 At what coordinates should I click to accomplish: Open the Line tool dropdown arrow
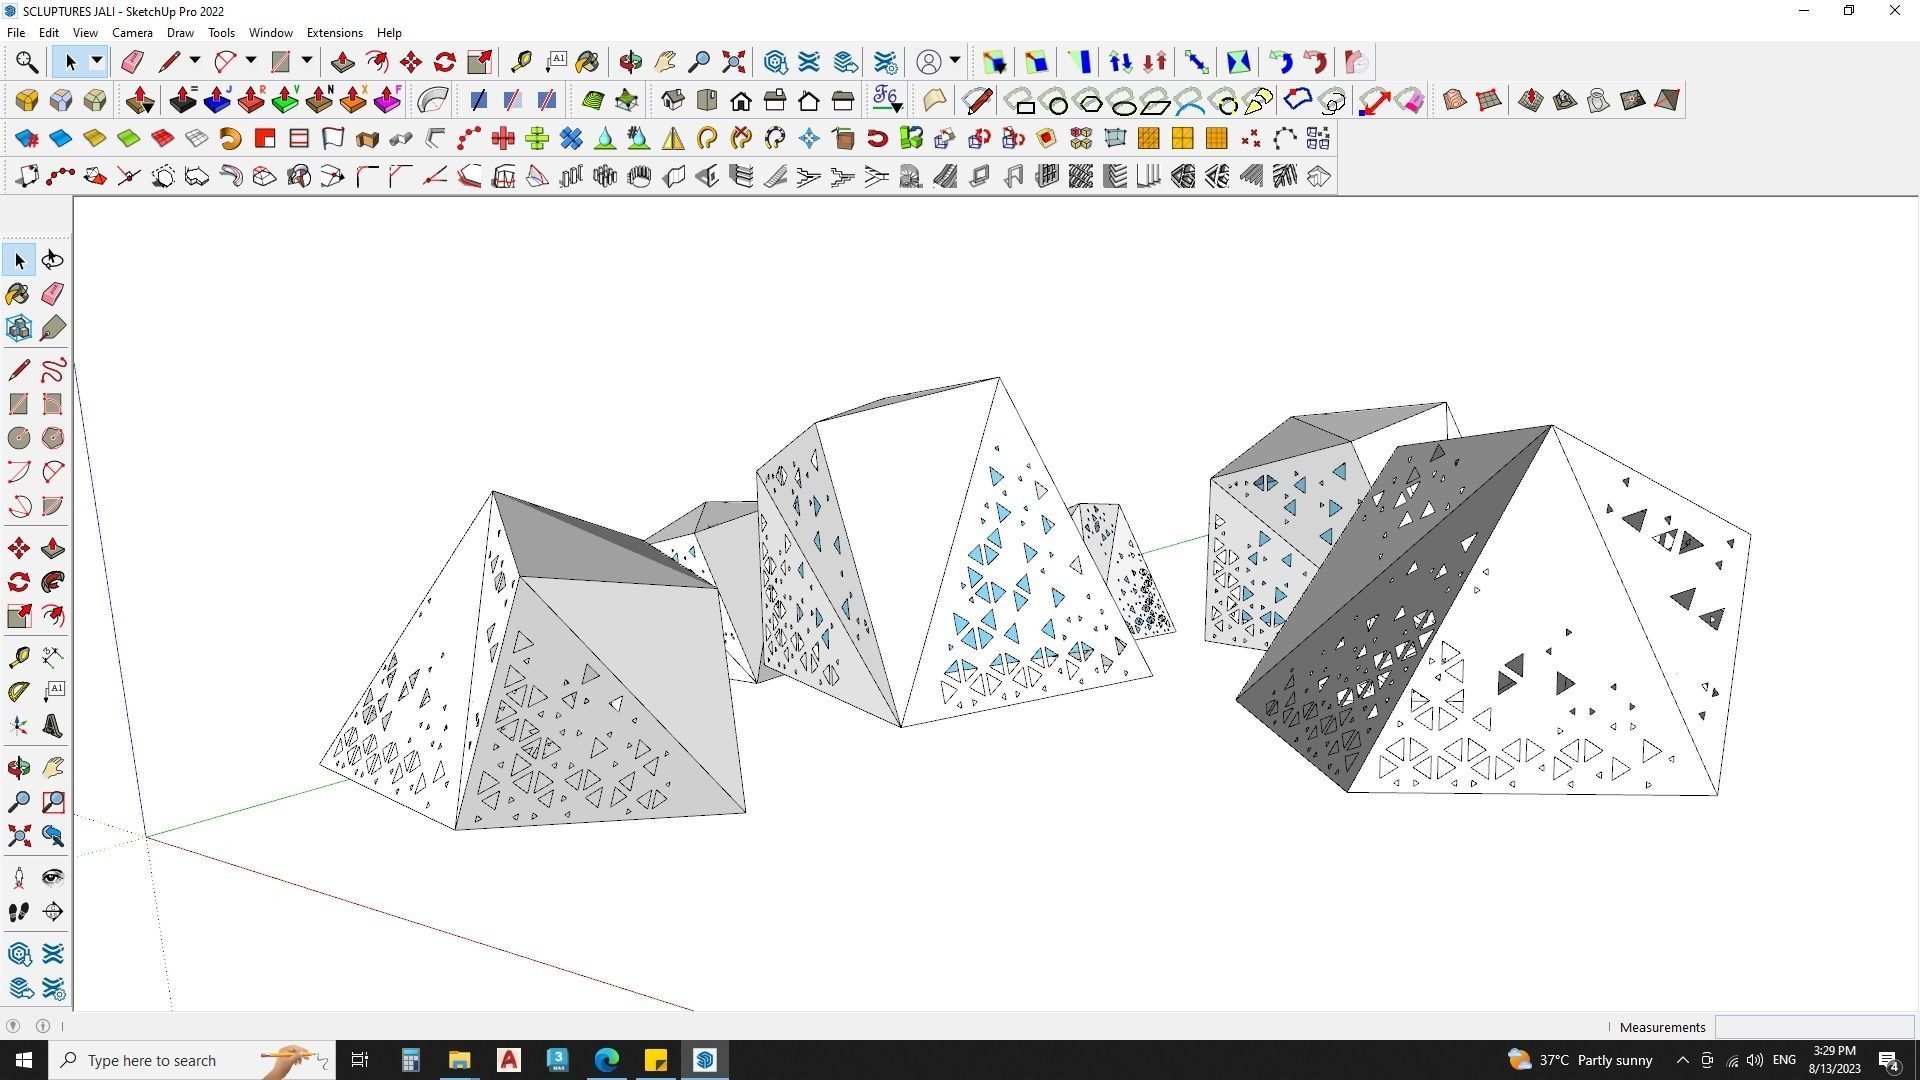point(195,62)
